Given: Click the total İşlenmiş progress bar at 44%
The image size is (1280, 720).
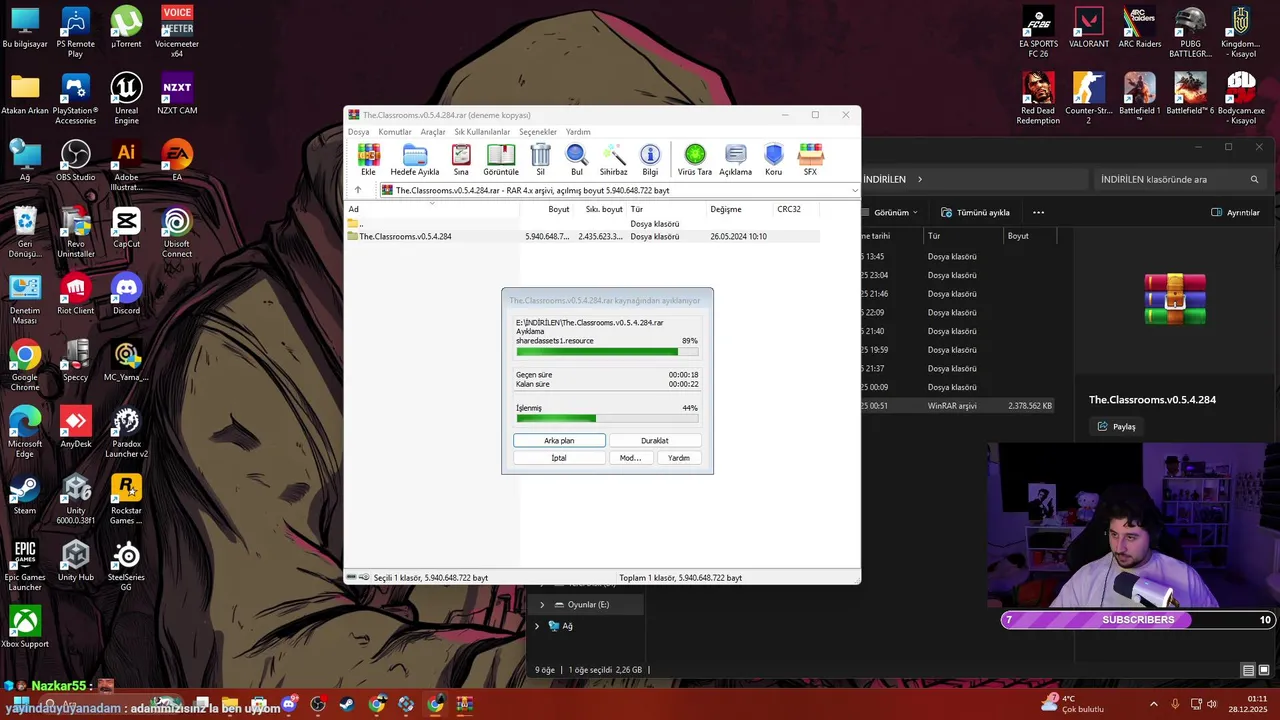Looking at the screenshot, I should click(x=607, y=418).
